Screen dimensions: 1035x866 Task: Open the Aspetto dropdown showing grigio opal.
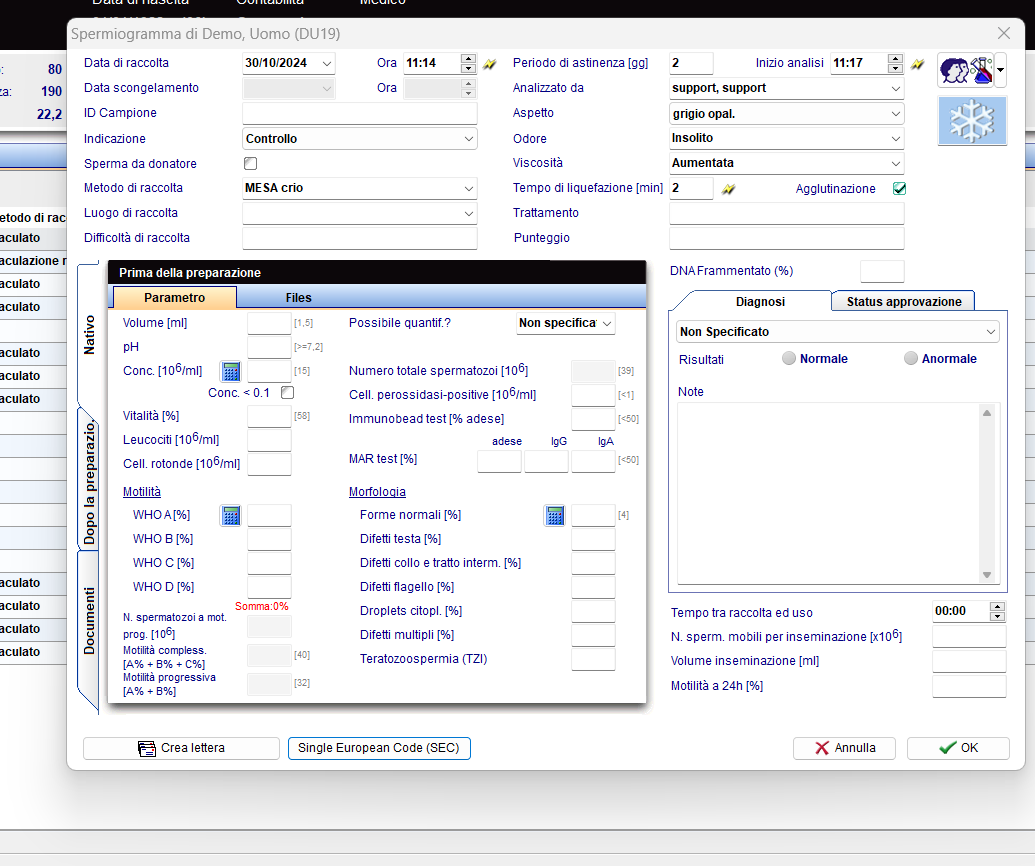(896, 114)
